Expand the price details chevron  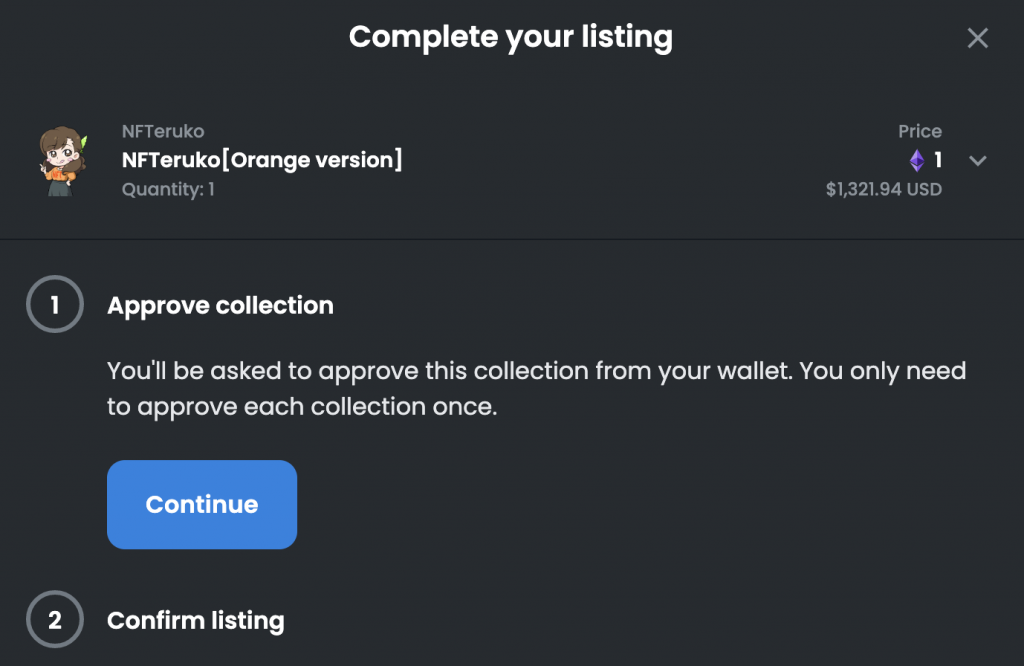pyautogui.click(x=978, y=161)
